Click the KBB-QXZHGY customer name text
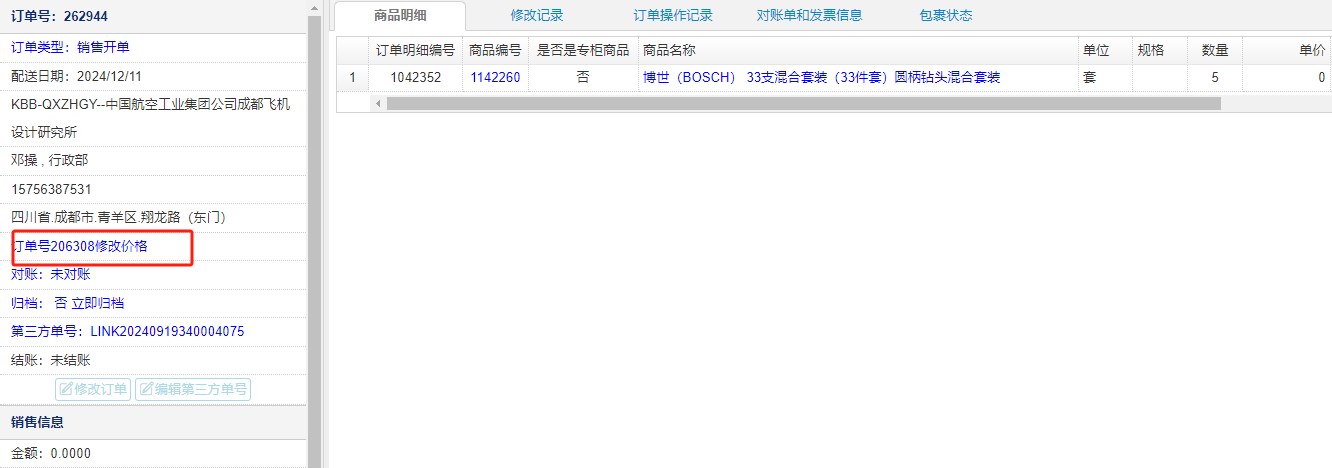This screenshot has width=1332, height=468. pyautogui.click(x=150, y=117)
